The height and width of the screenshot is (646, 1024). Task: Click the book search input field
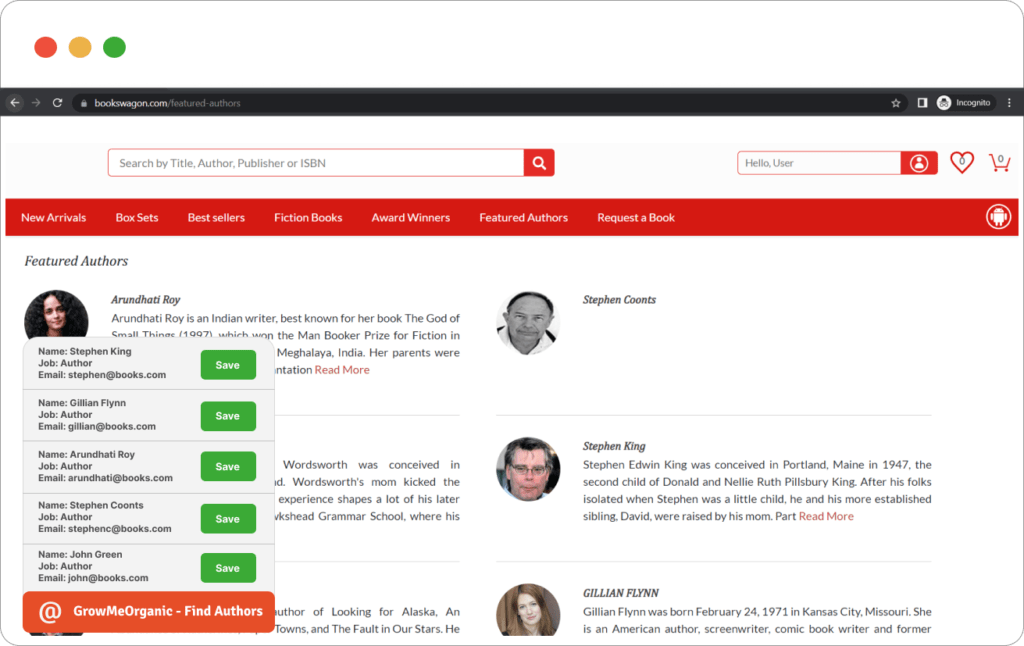click(316, 163)
